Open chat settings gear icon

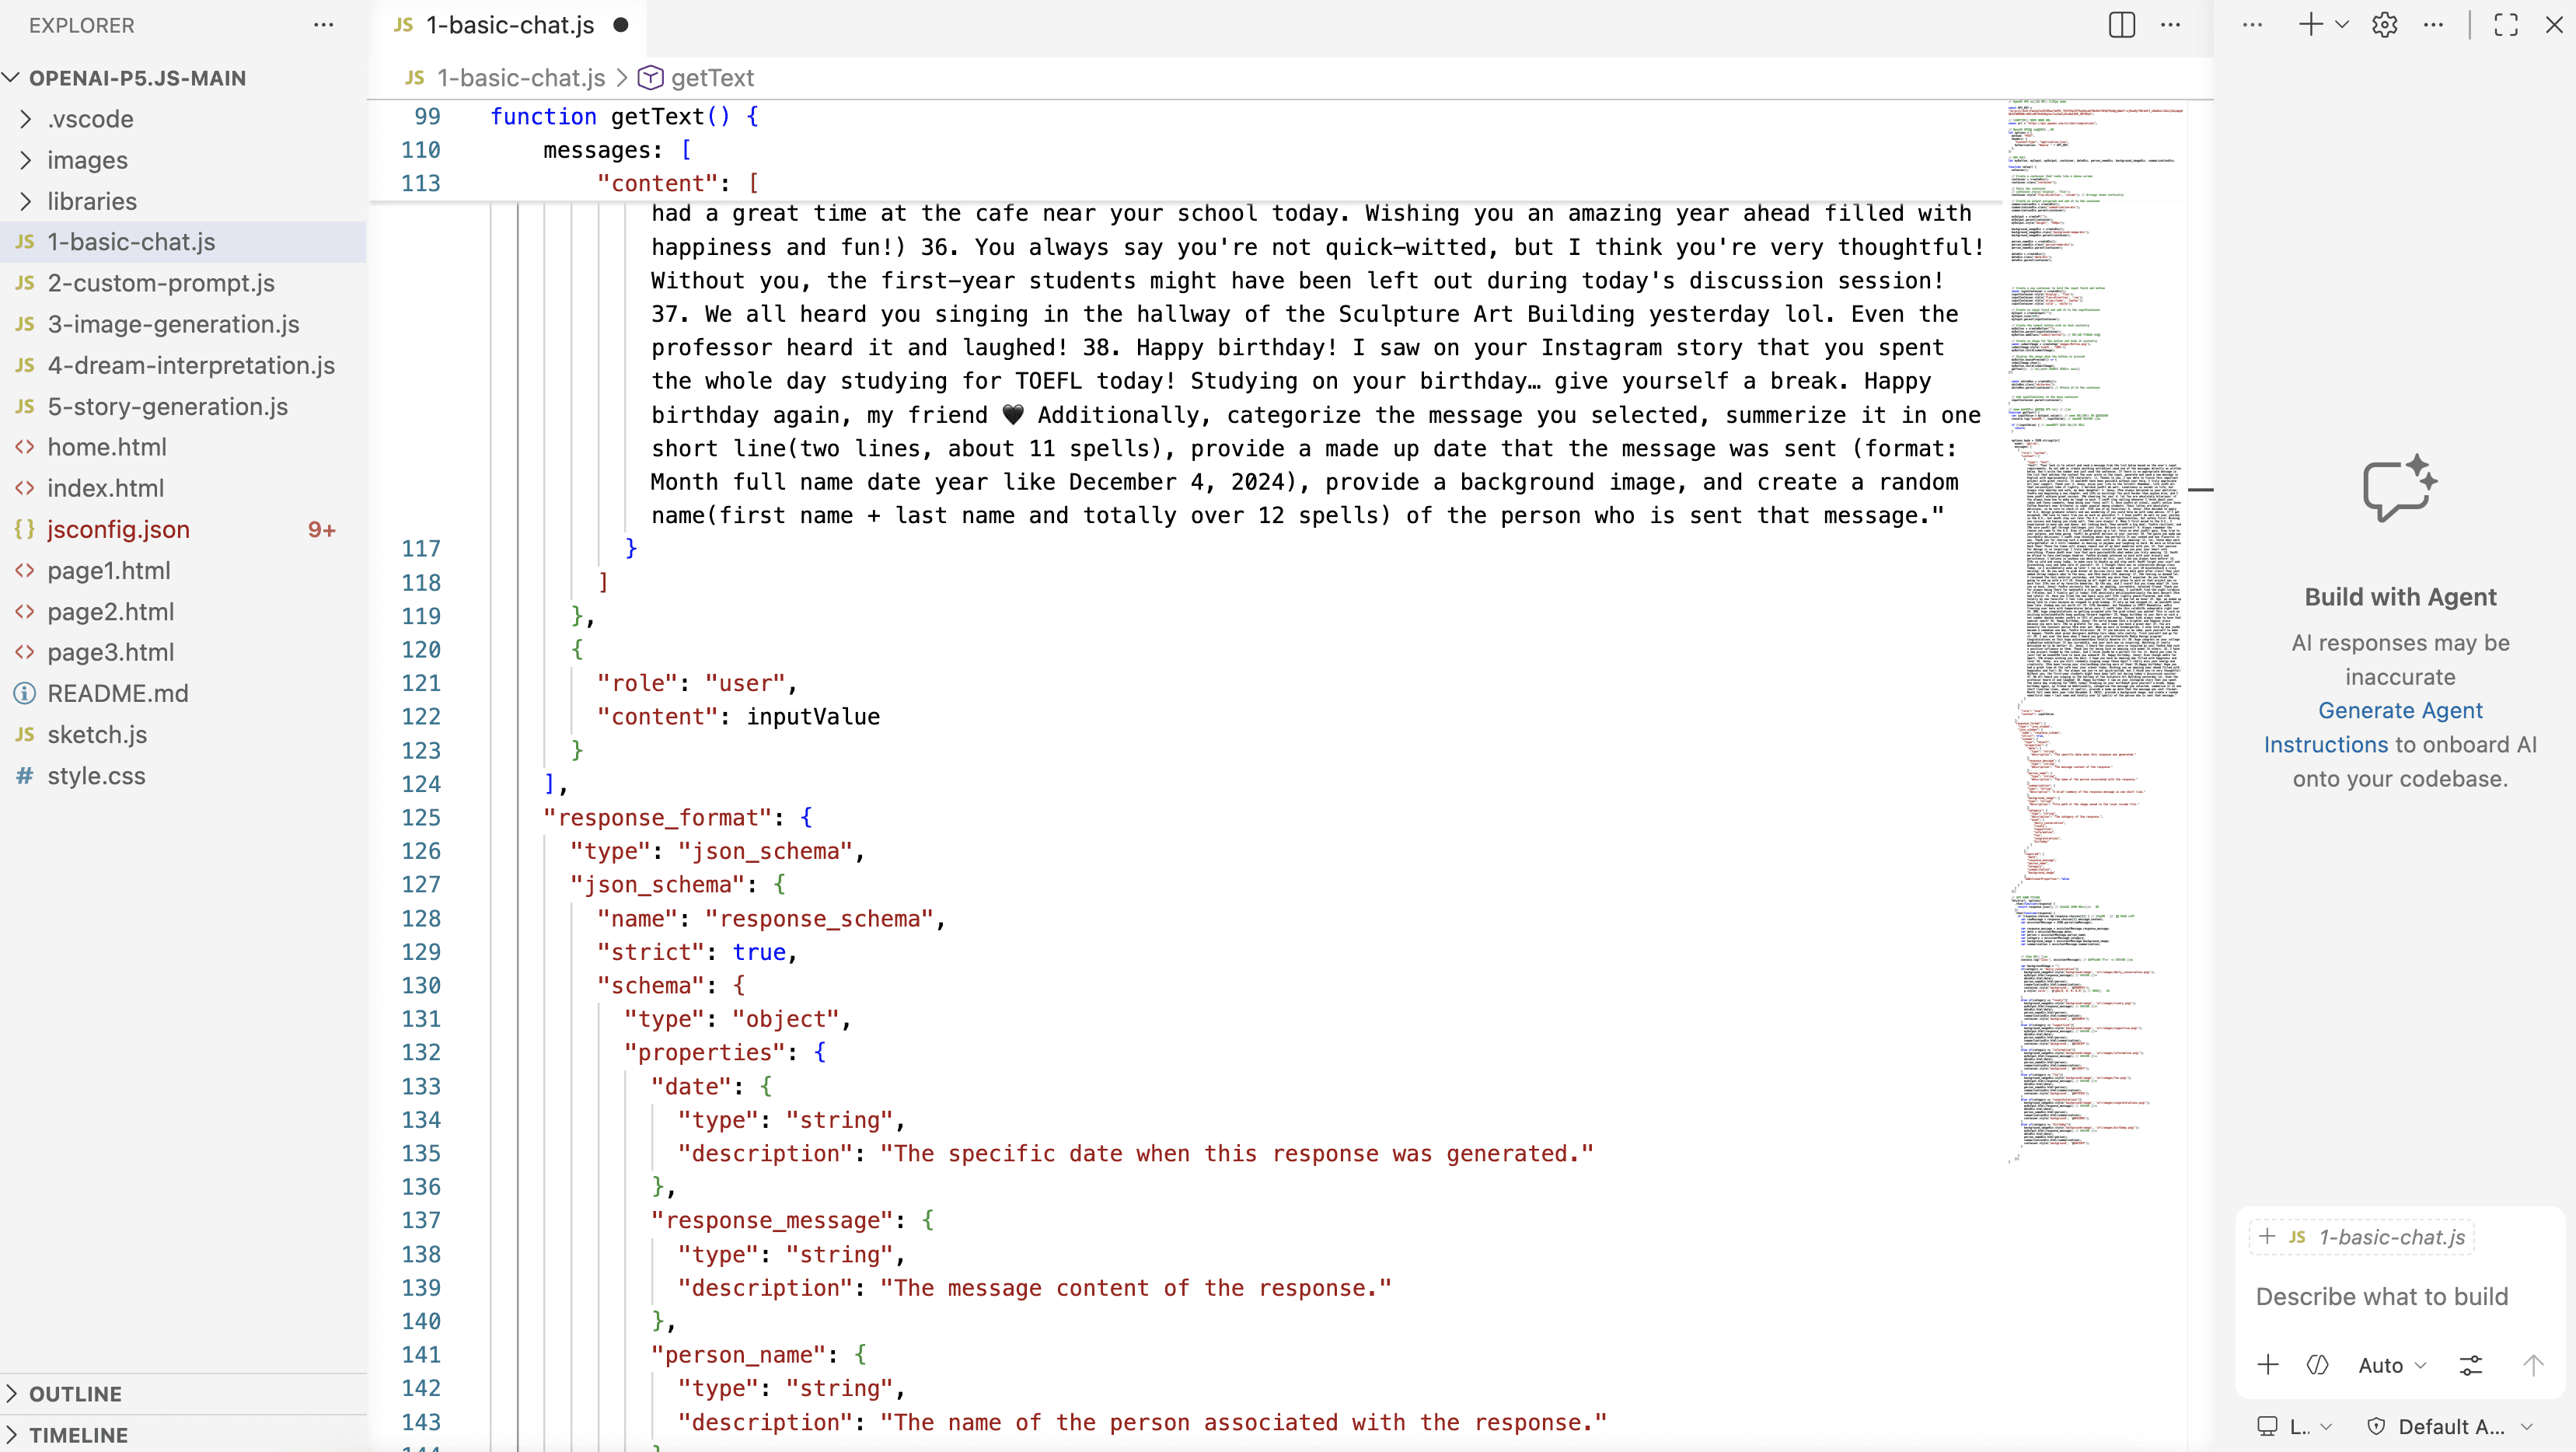(x=2384, y=25)
